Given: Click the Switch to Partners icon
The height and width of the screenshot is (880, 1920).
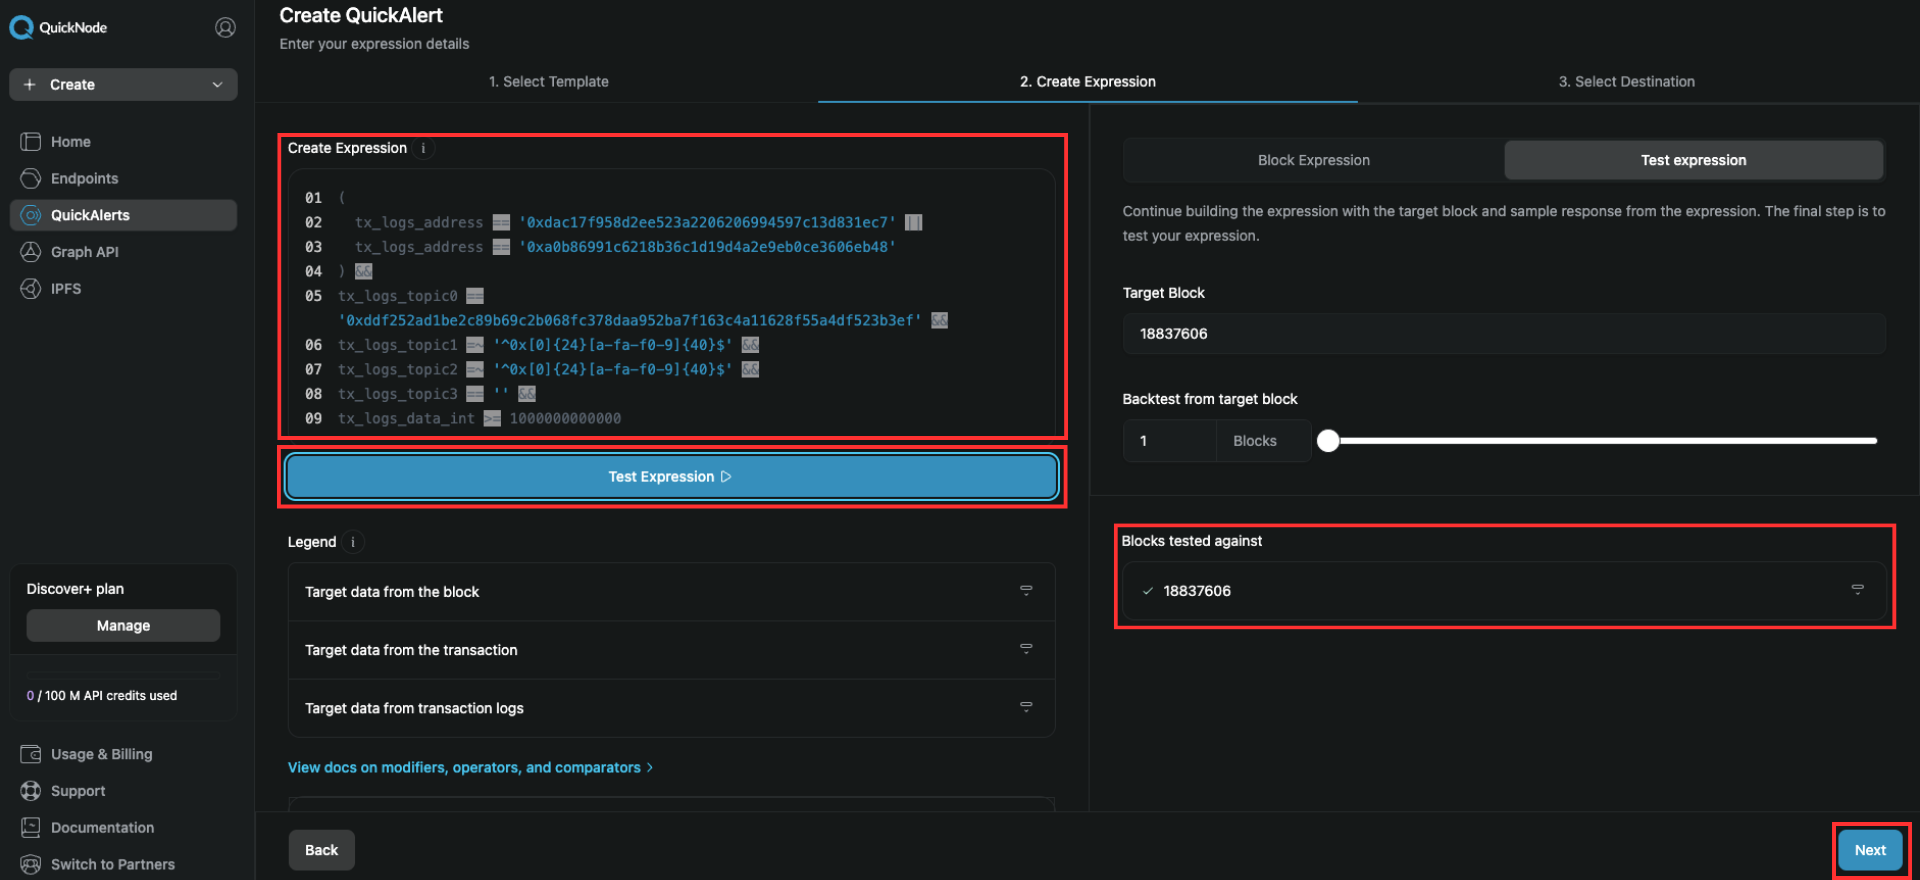Looking at the screenshot, I should pyautogui.click(x=31, y=864).
